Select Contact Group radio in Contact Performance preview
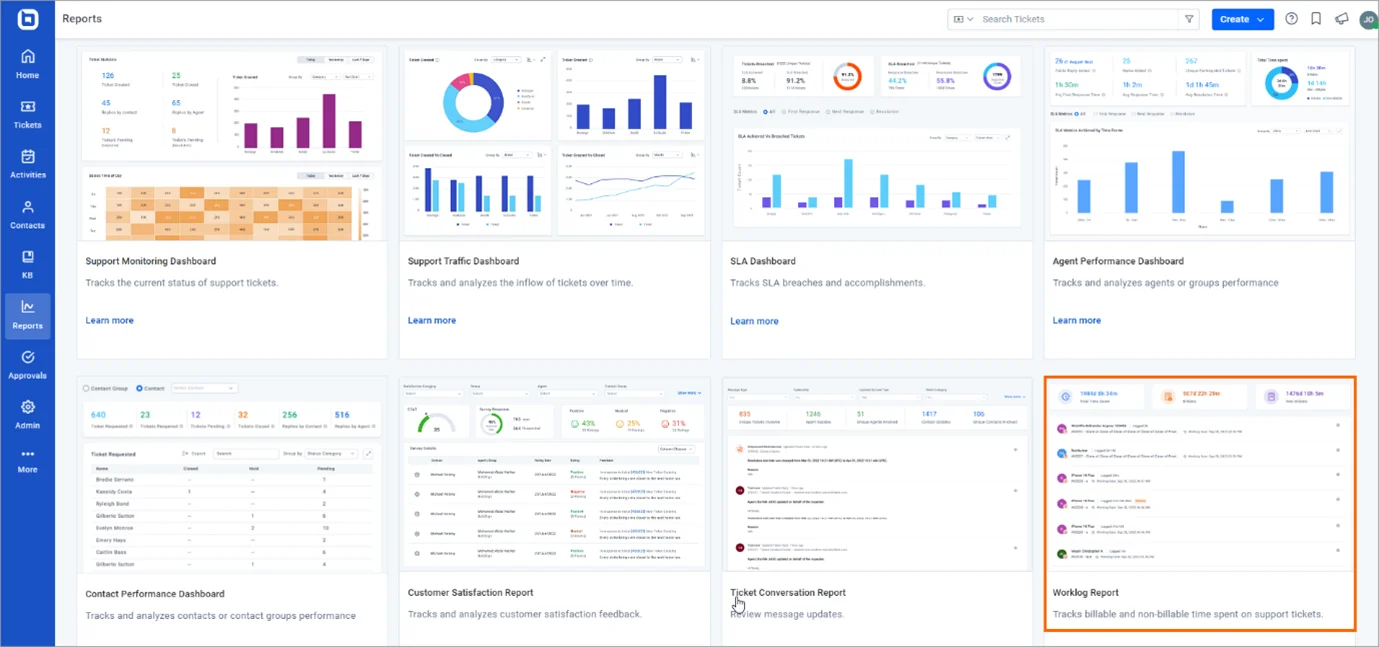 86,388
